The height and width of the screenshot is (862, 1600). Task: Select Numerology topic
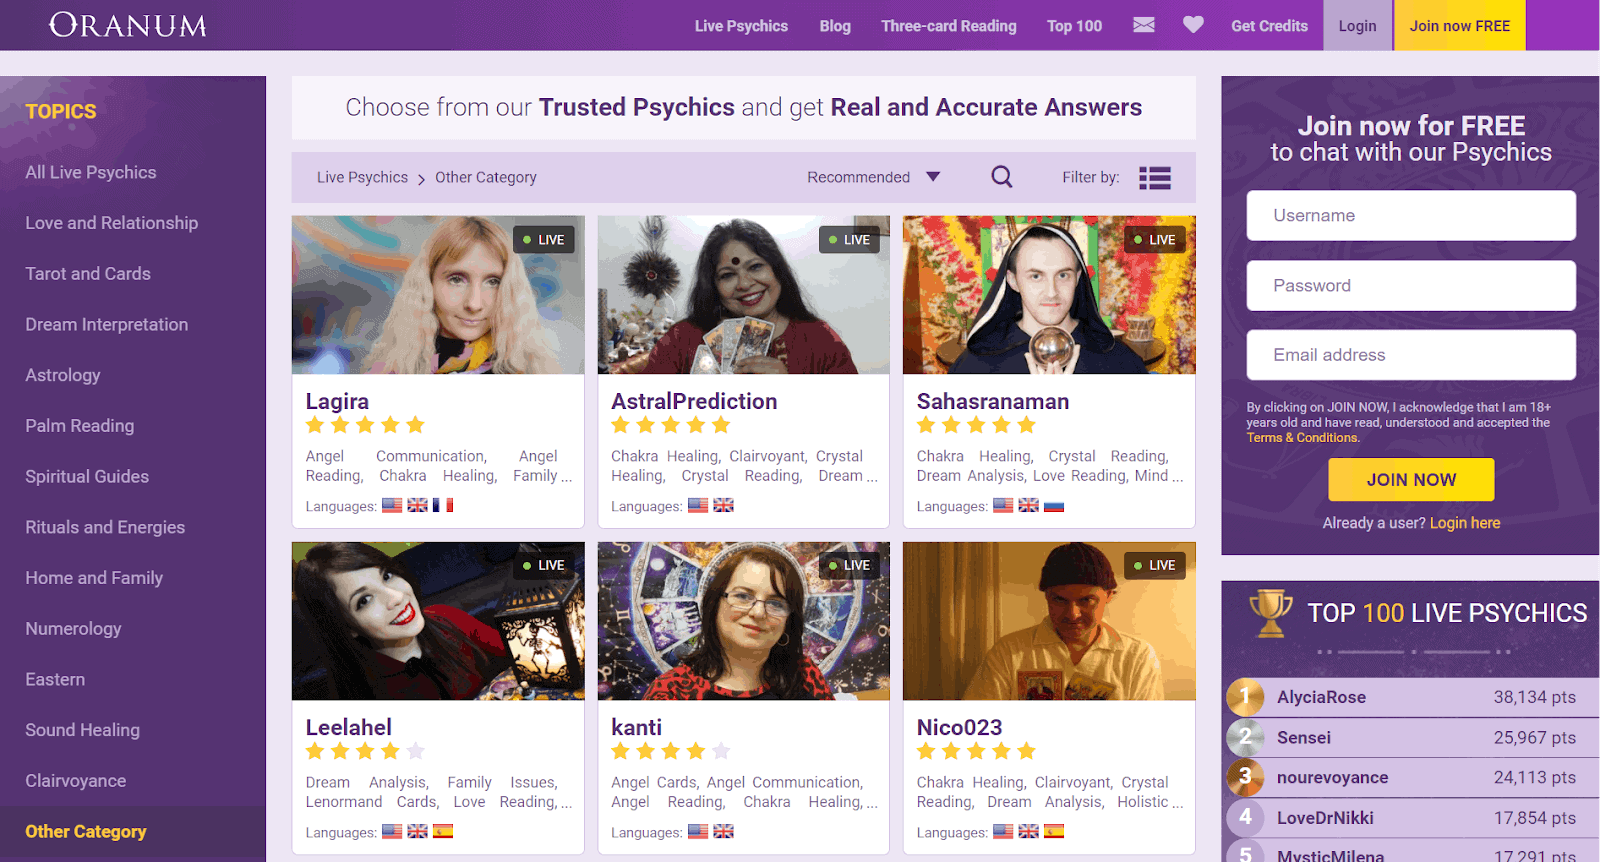coord(73,629)
